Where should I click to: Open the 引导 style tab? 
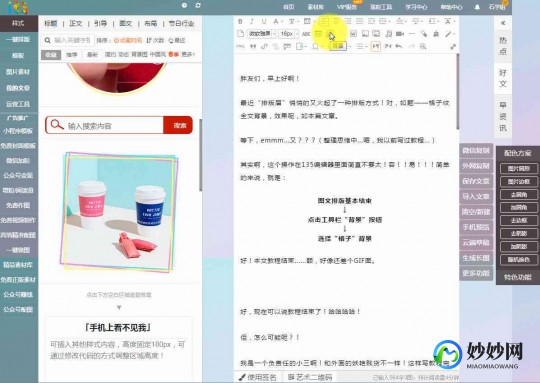(101, 23)
